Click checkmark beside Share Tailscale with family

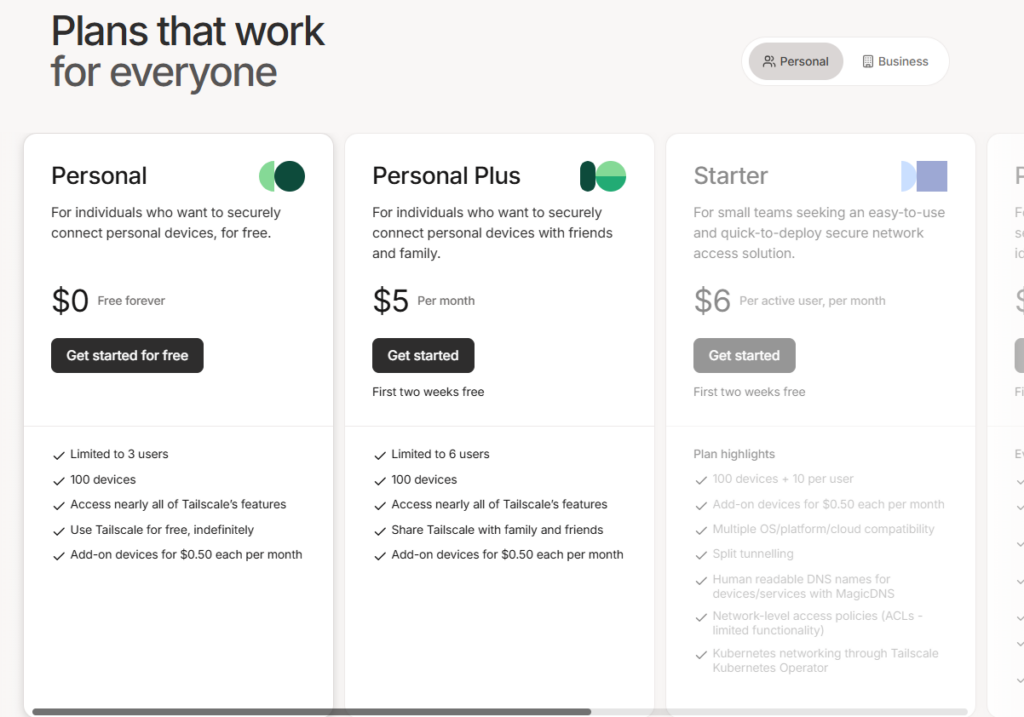tap(380, 531)
